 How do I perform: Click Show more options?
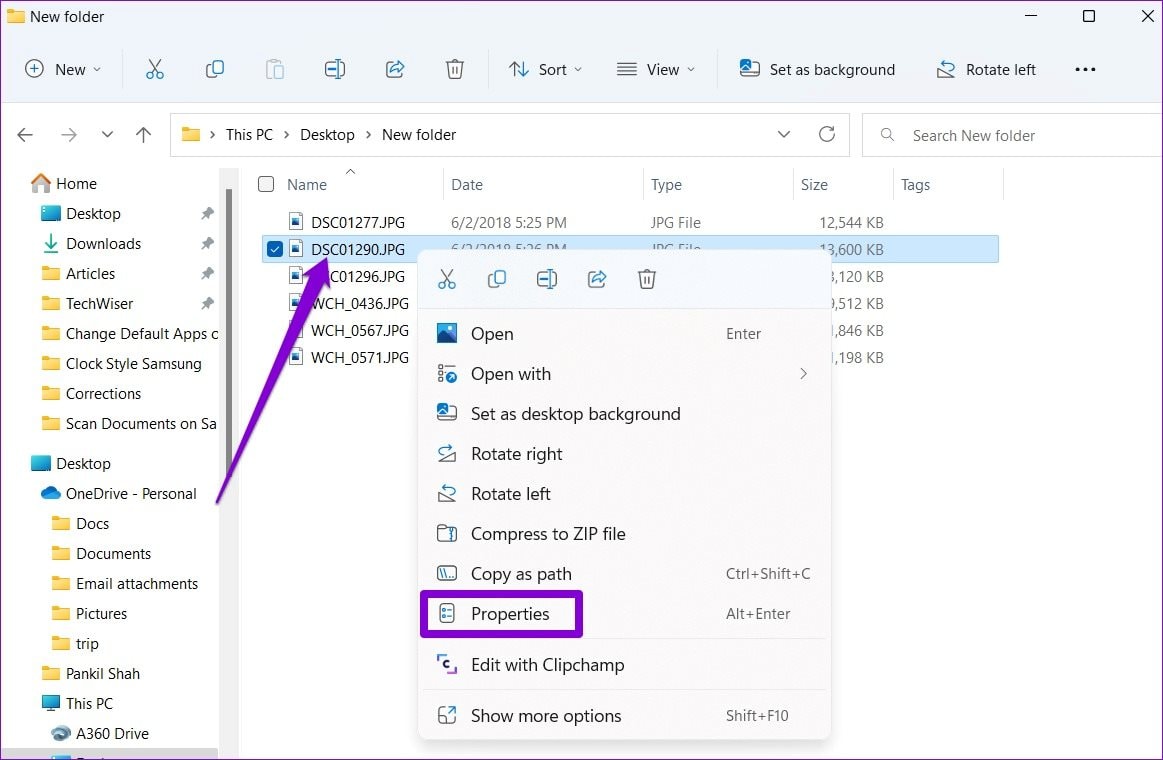[625, 716]
